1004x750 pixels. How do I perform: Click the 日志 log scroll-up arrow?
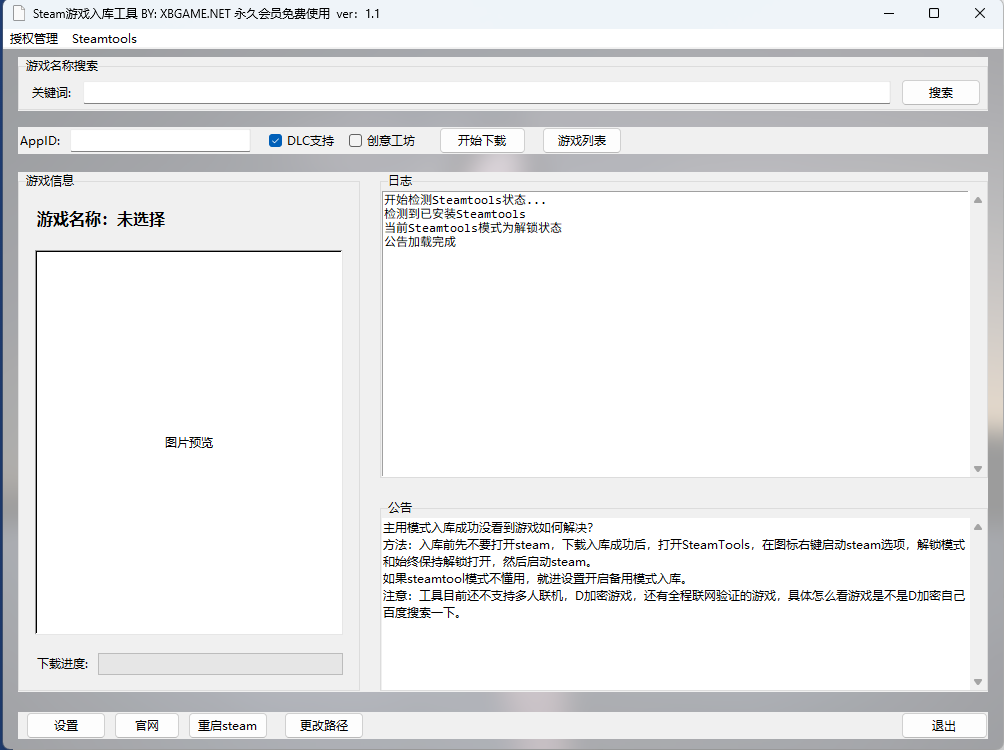977,198
